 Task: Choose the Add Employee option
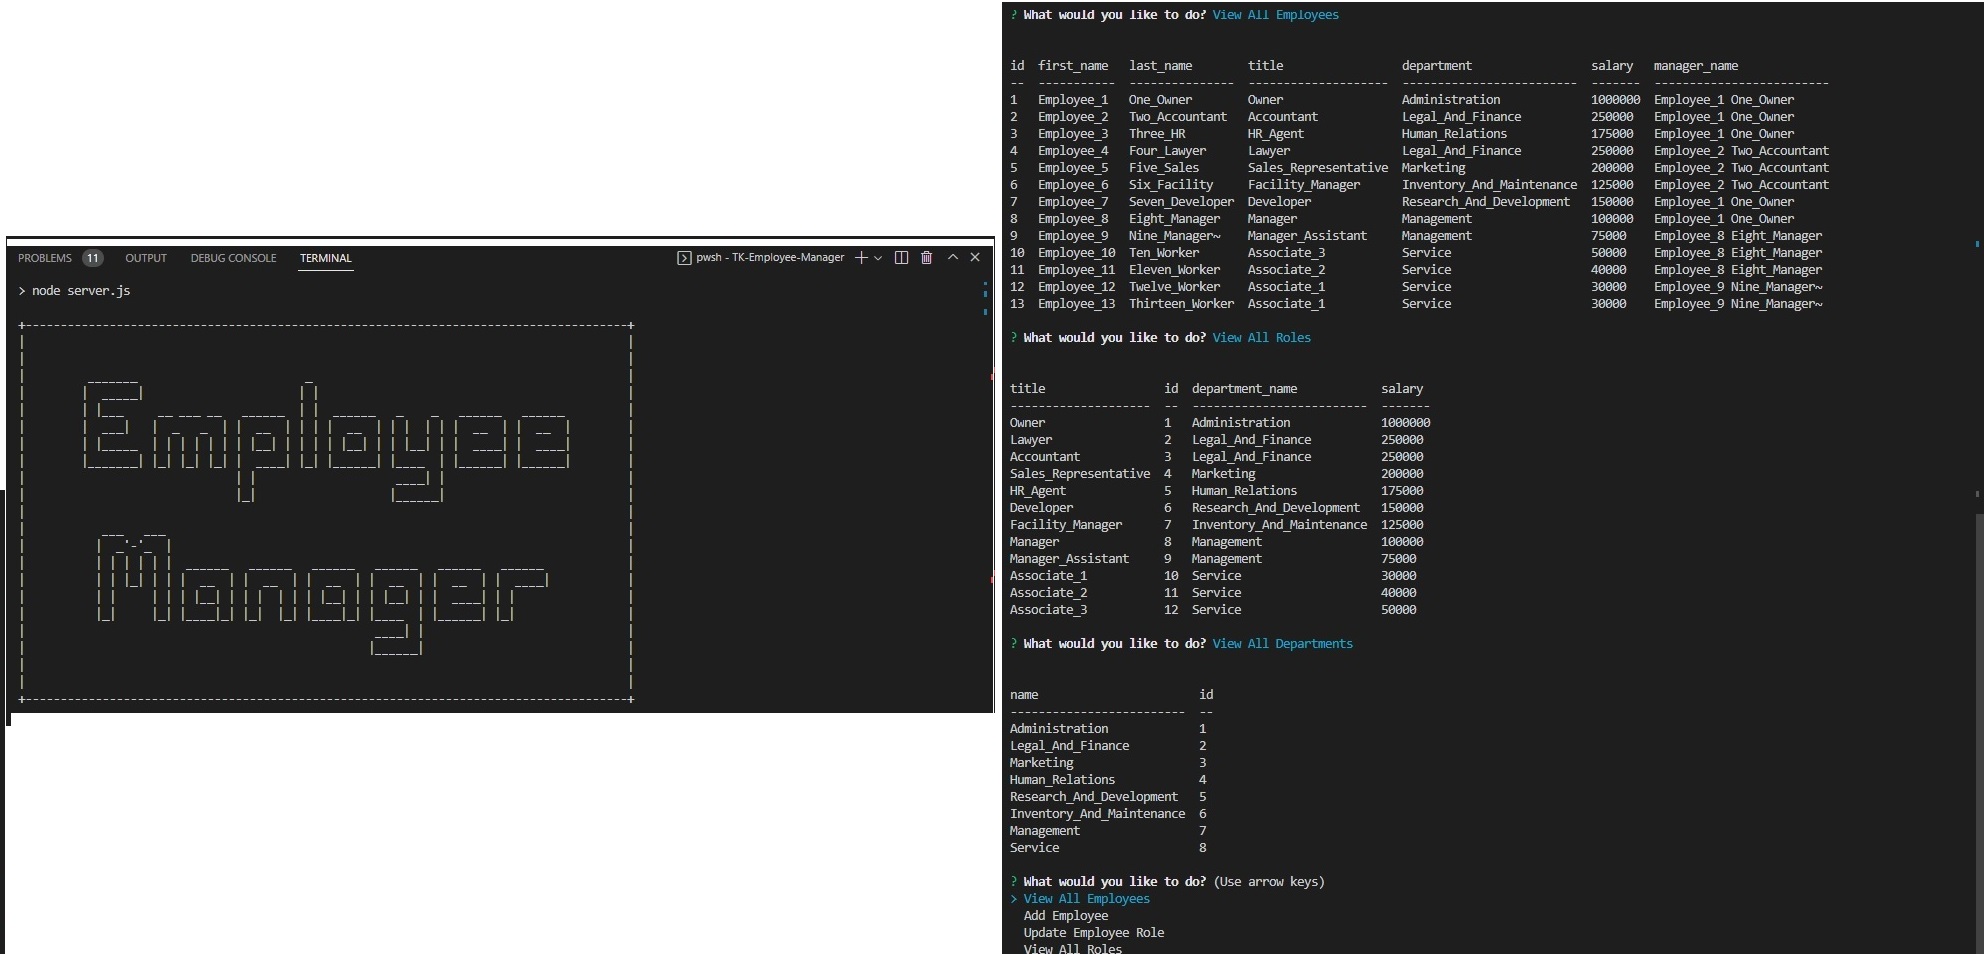[x=1066, y=916]
